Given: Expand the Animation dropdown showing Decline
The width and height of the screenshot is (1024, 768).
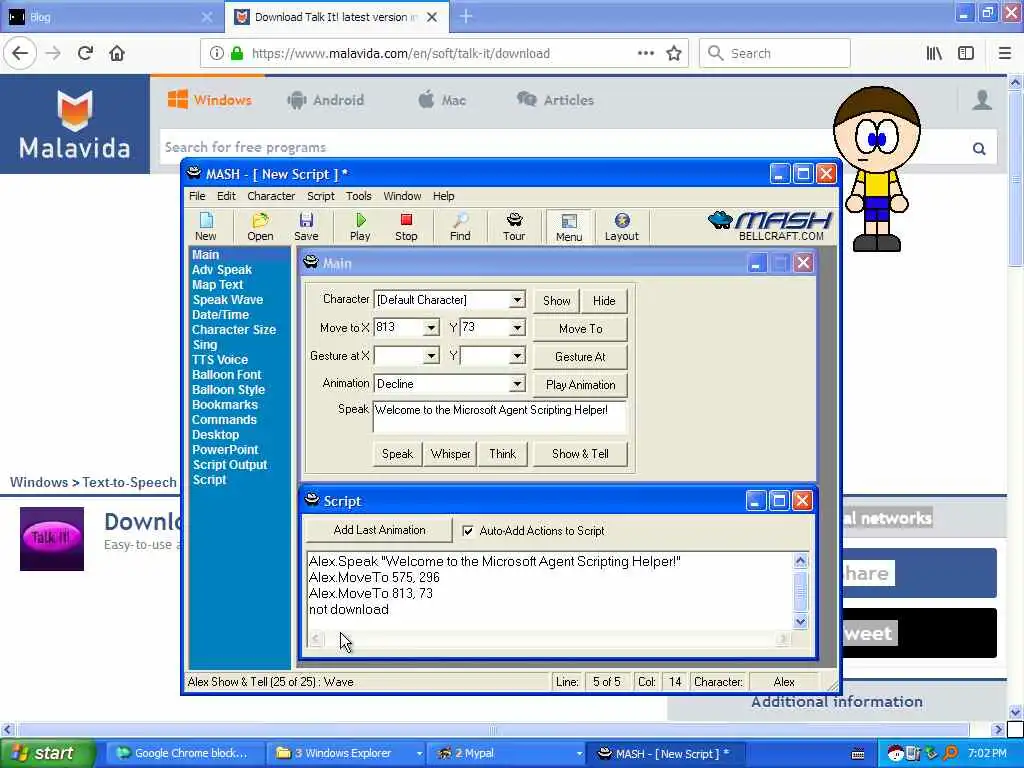Looking at the screenshot, I should click(x=517, y=383).
